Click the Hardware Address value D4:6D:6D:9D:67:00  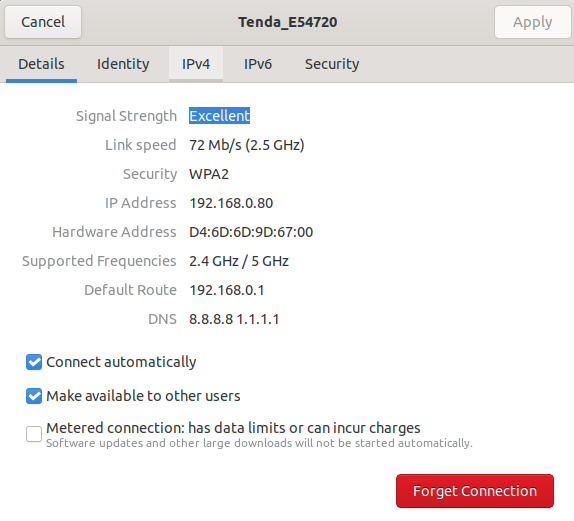coord(251,232)
